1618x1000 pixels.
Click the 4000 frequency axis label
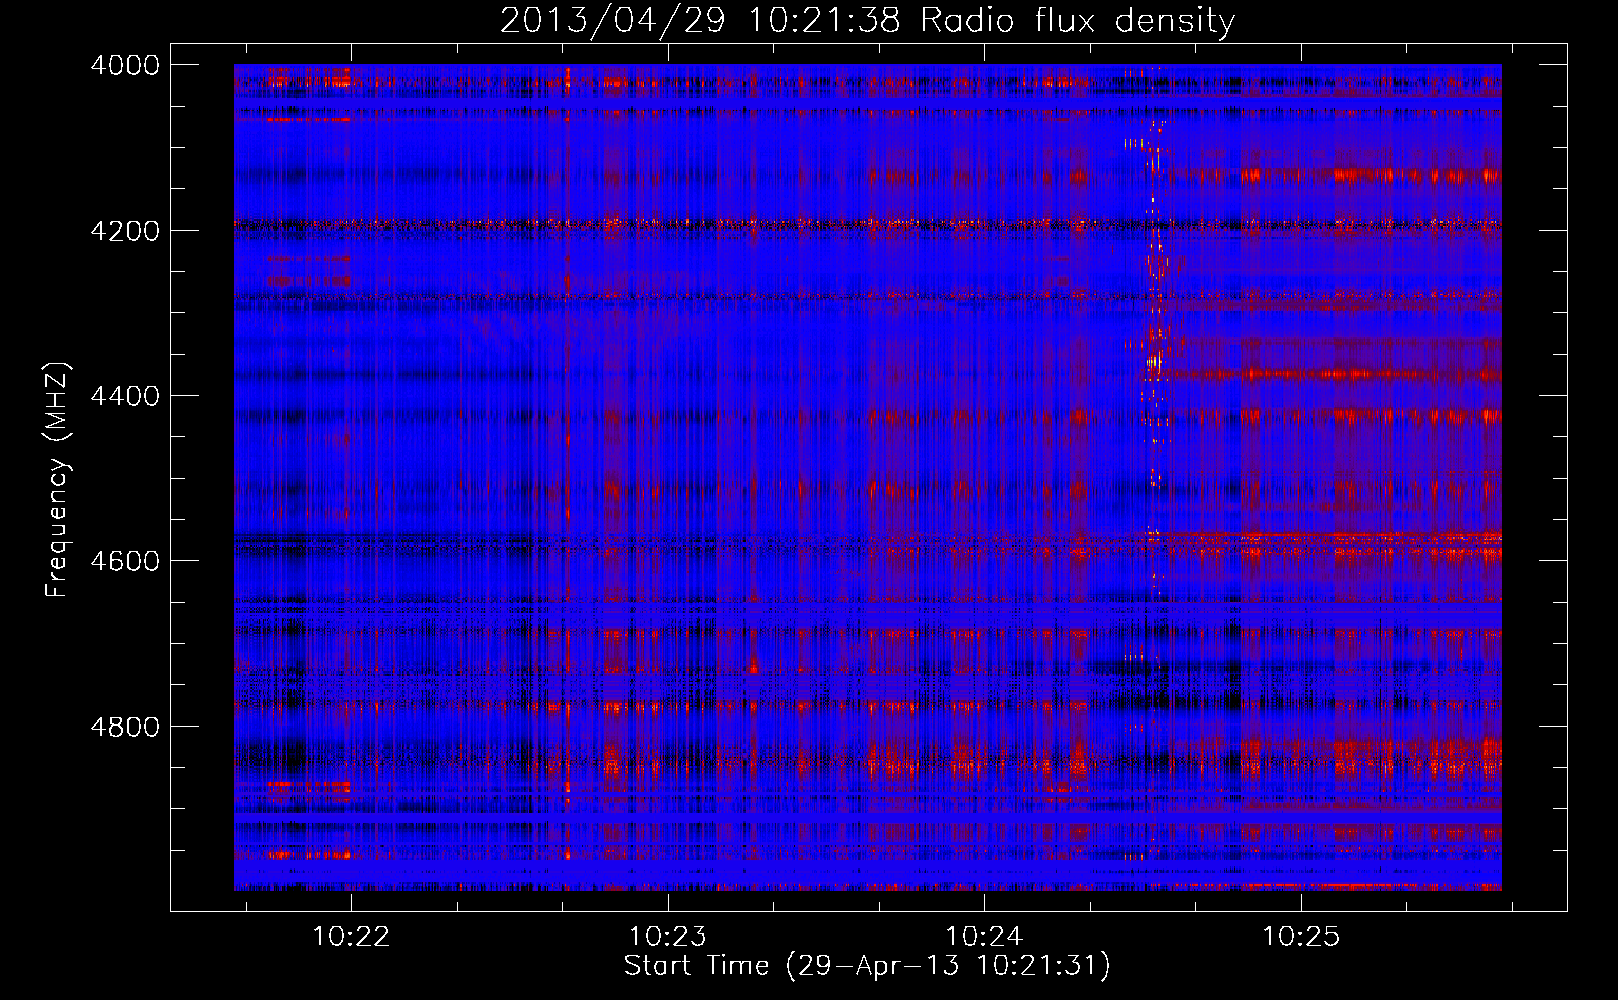pyautogui.click(x=125, y=65)
